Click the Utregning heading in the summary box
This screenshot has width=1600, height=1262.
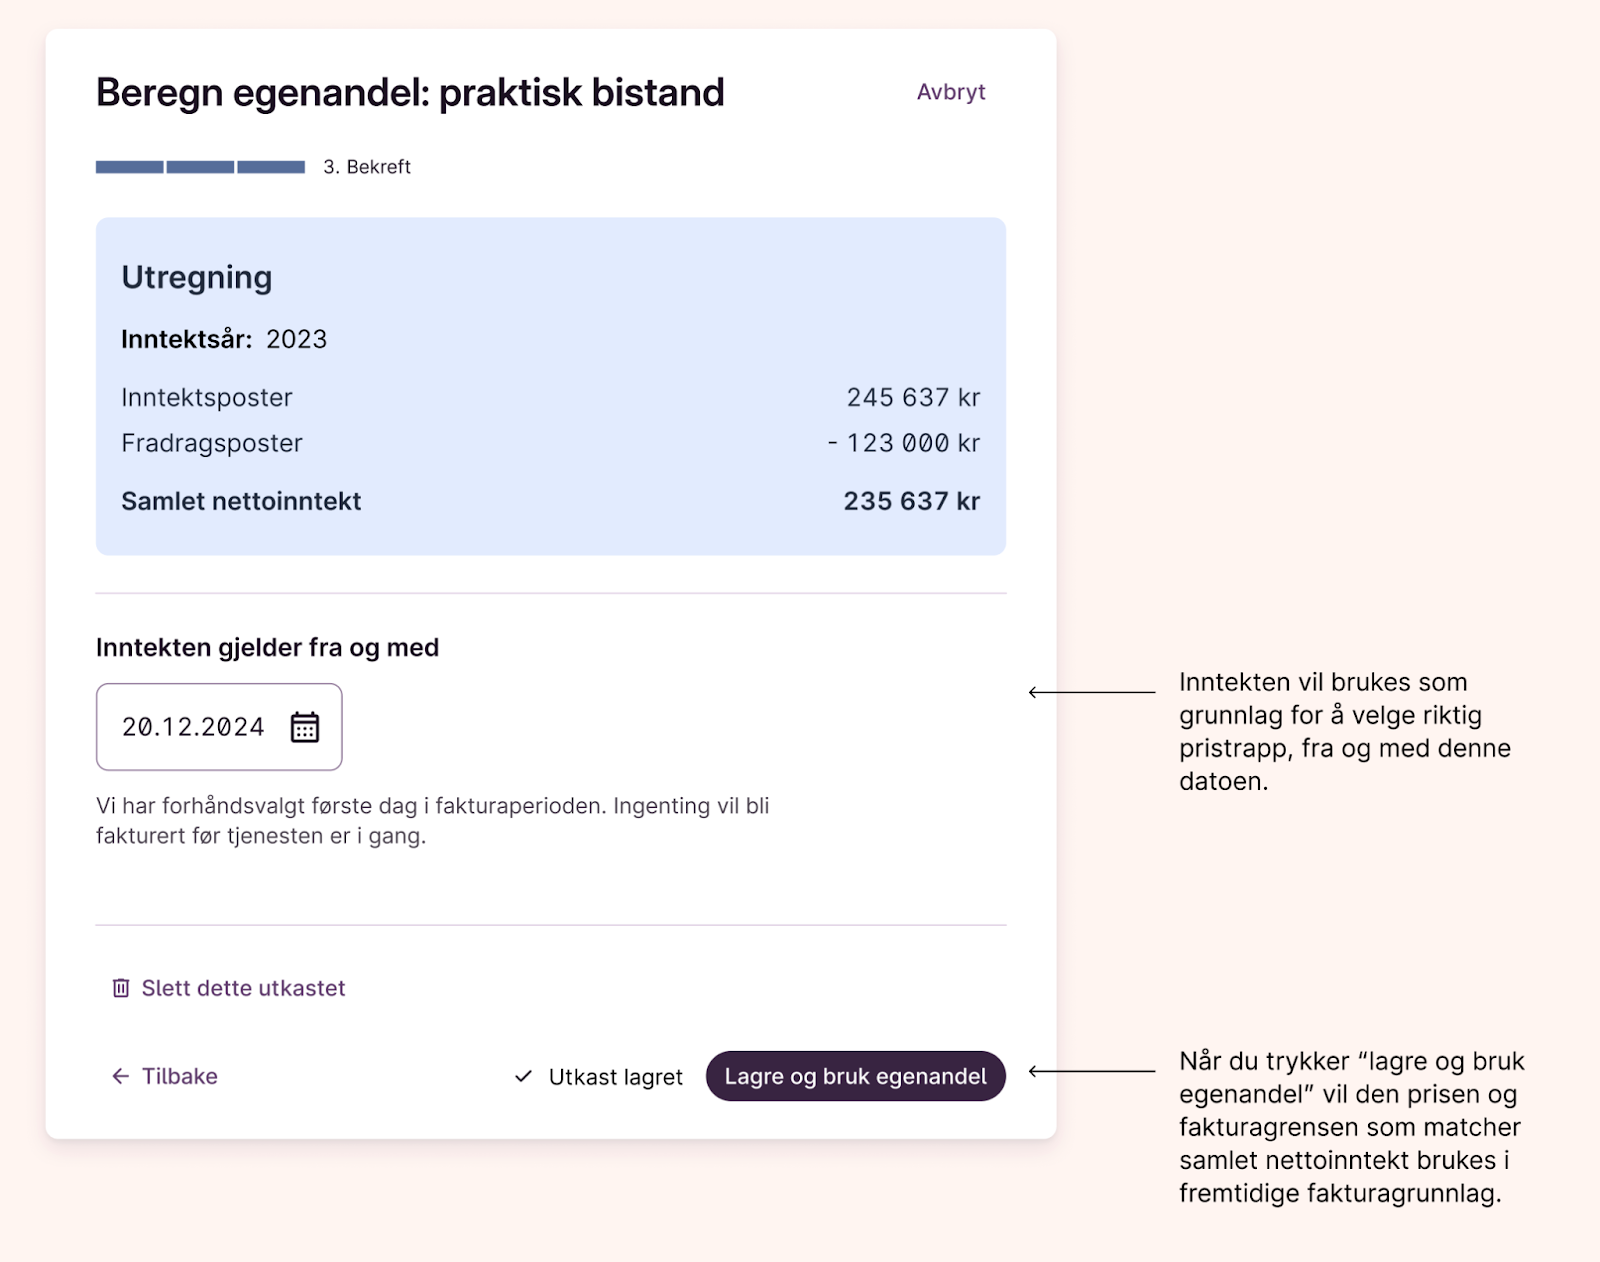197,277
